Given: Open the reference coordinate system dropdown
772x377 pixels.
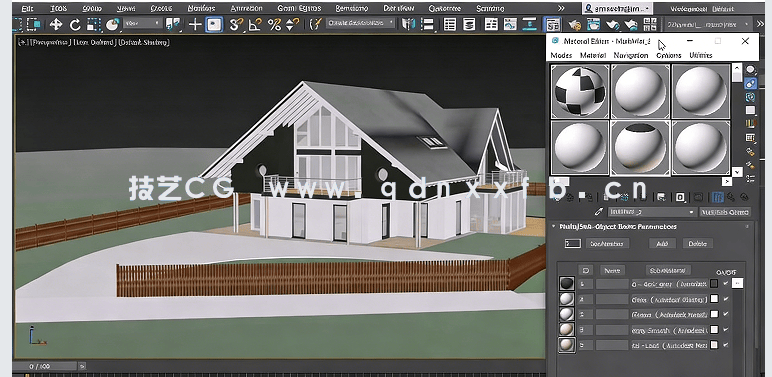Looking at the screenshot, I should click(143, 23).
